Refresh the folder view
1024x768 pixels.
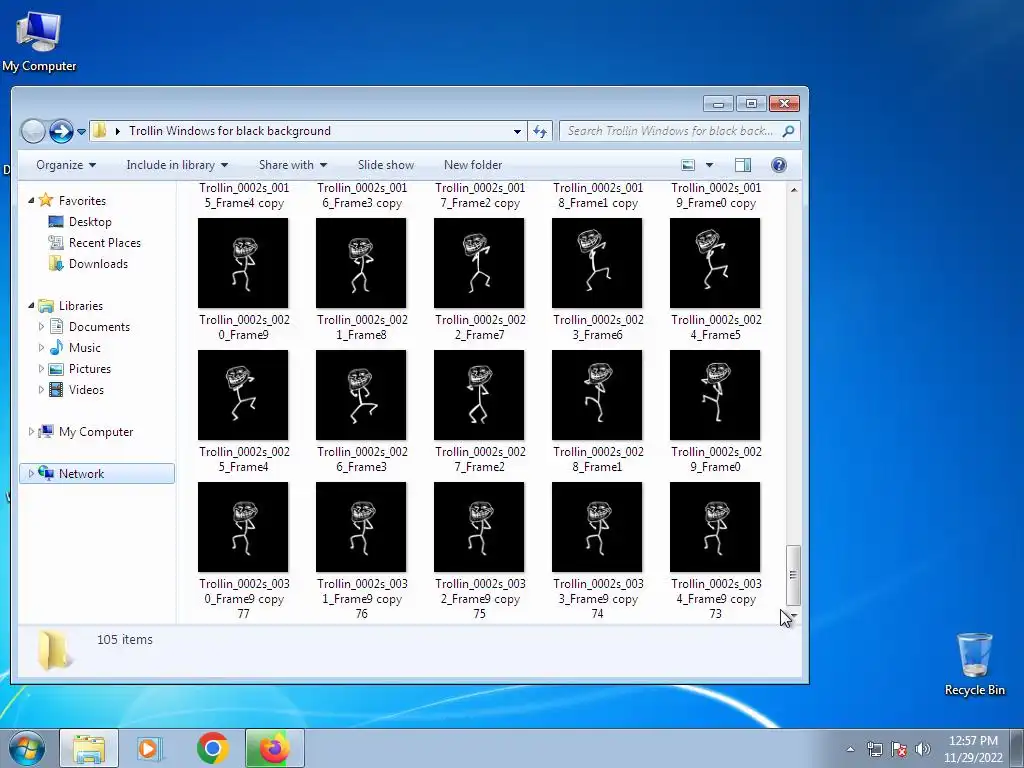pyautogui.click(x=540, y=131)
